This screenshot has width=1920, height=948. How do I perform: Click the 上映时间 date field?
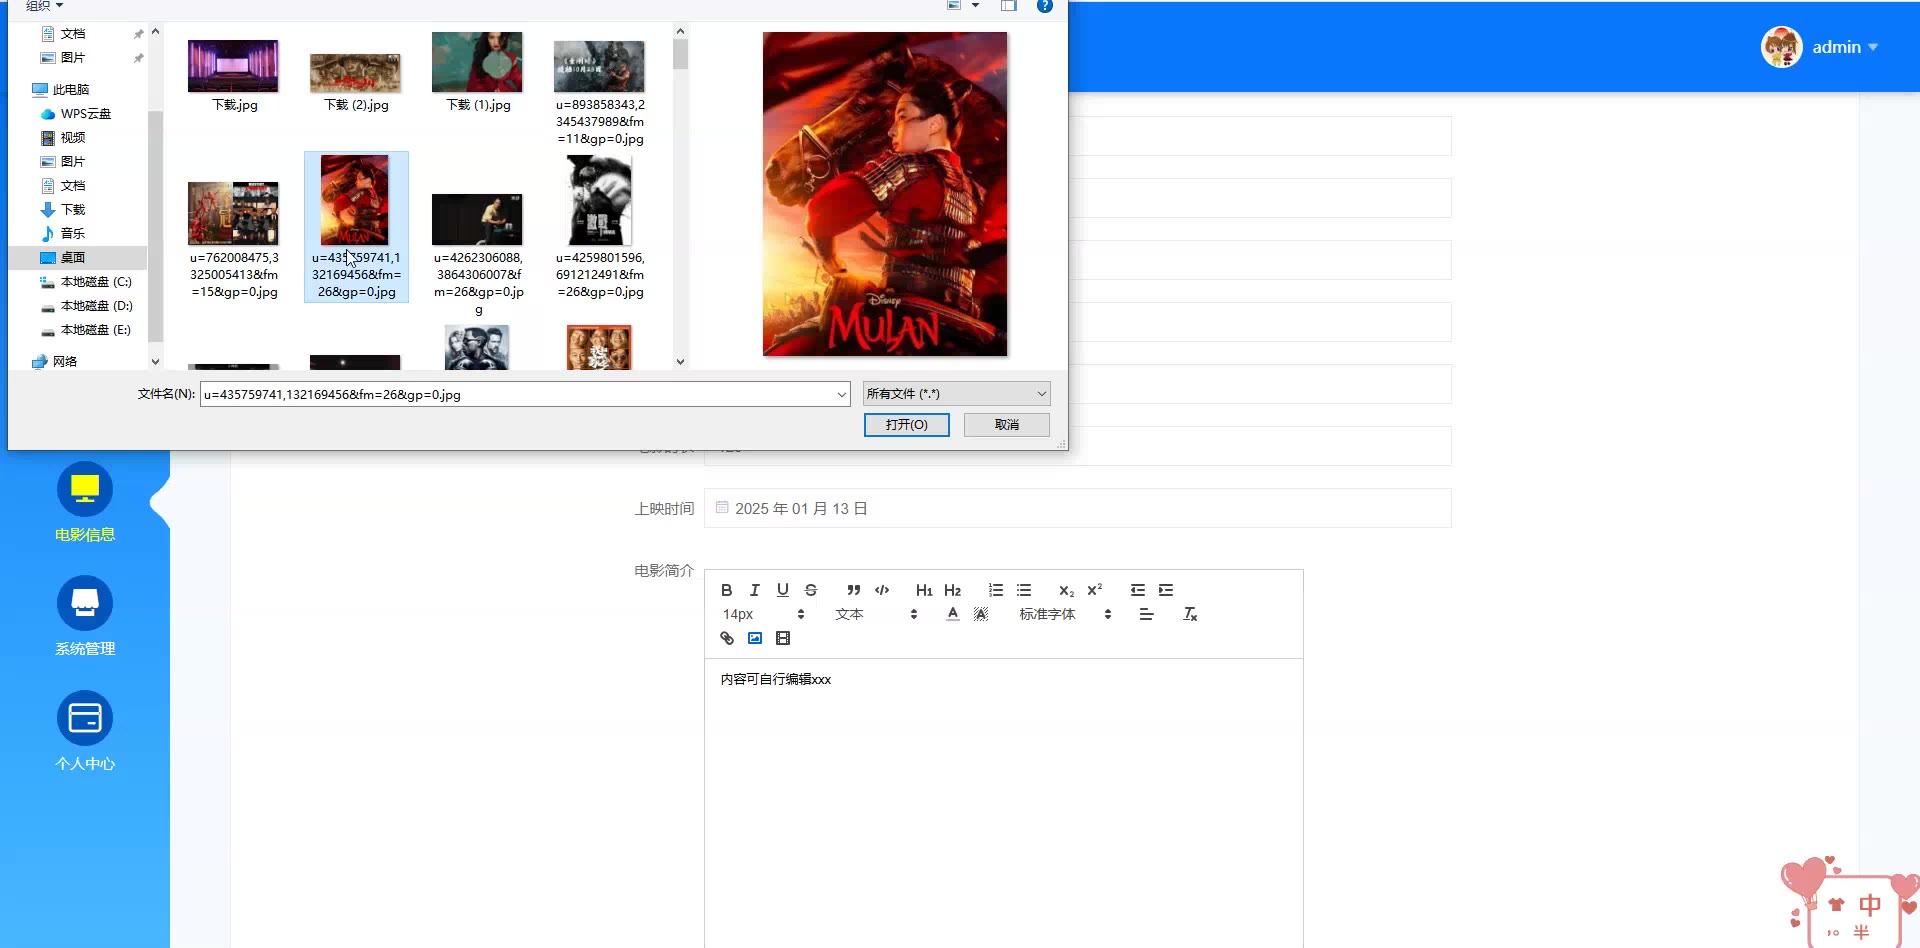coord(1078,508)
